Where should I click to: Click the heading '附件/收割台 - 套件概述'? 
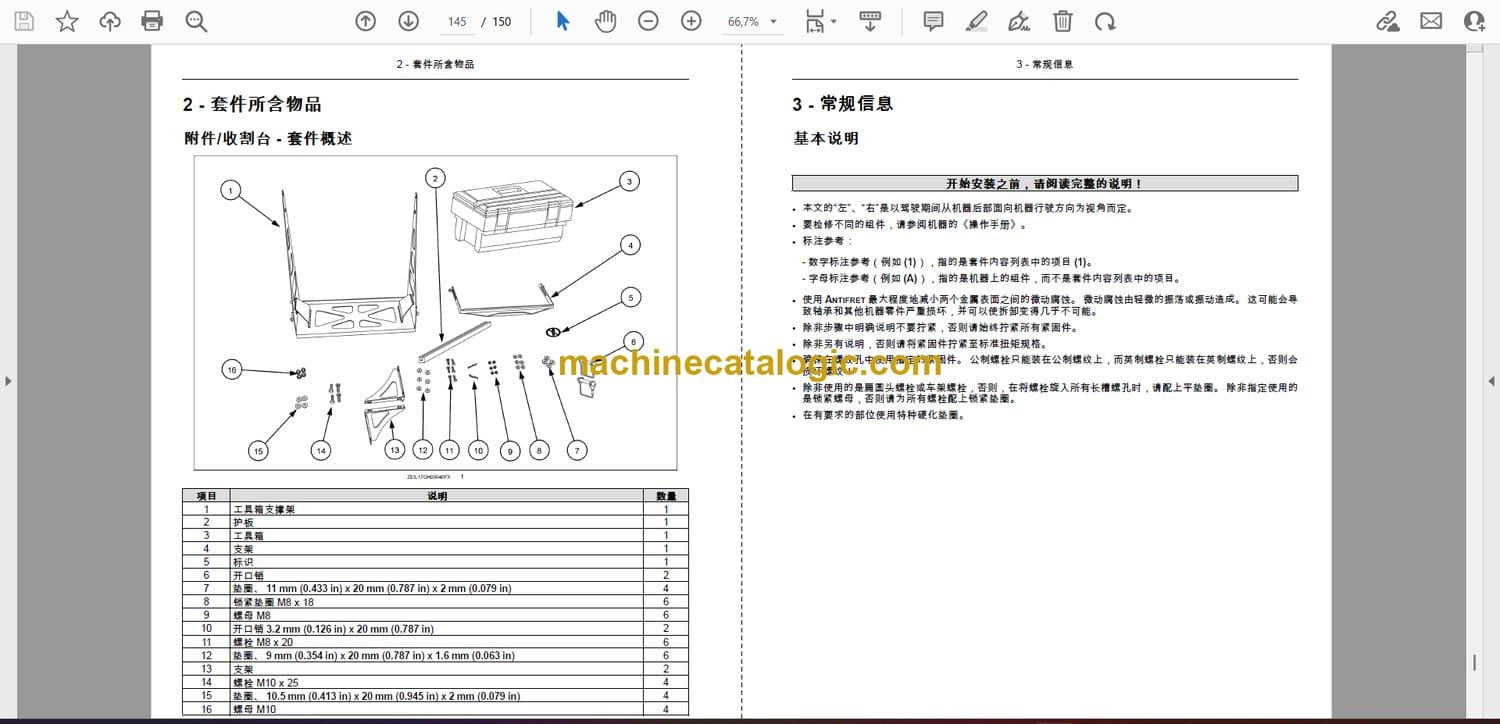pyautogui.click(x=268, y=139)
